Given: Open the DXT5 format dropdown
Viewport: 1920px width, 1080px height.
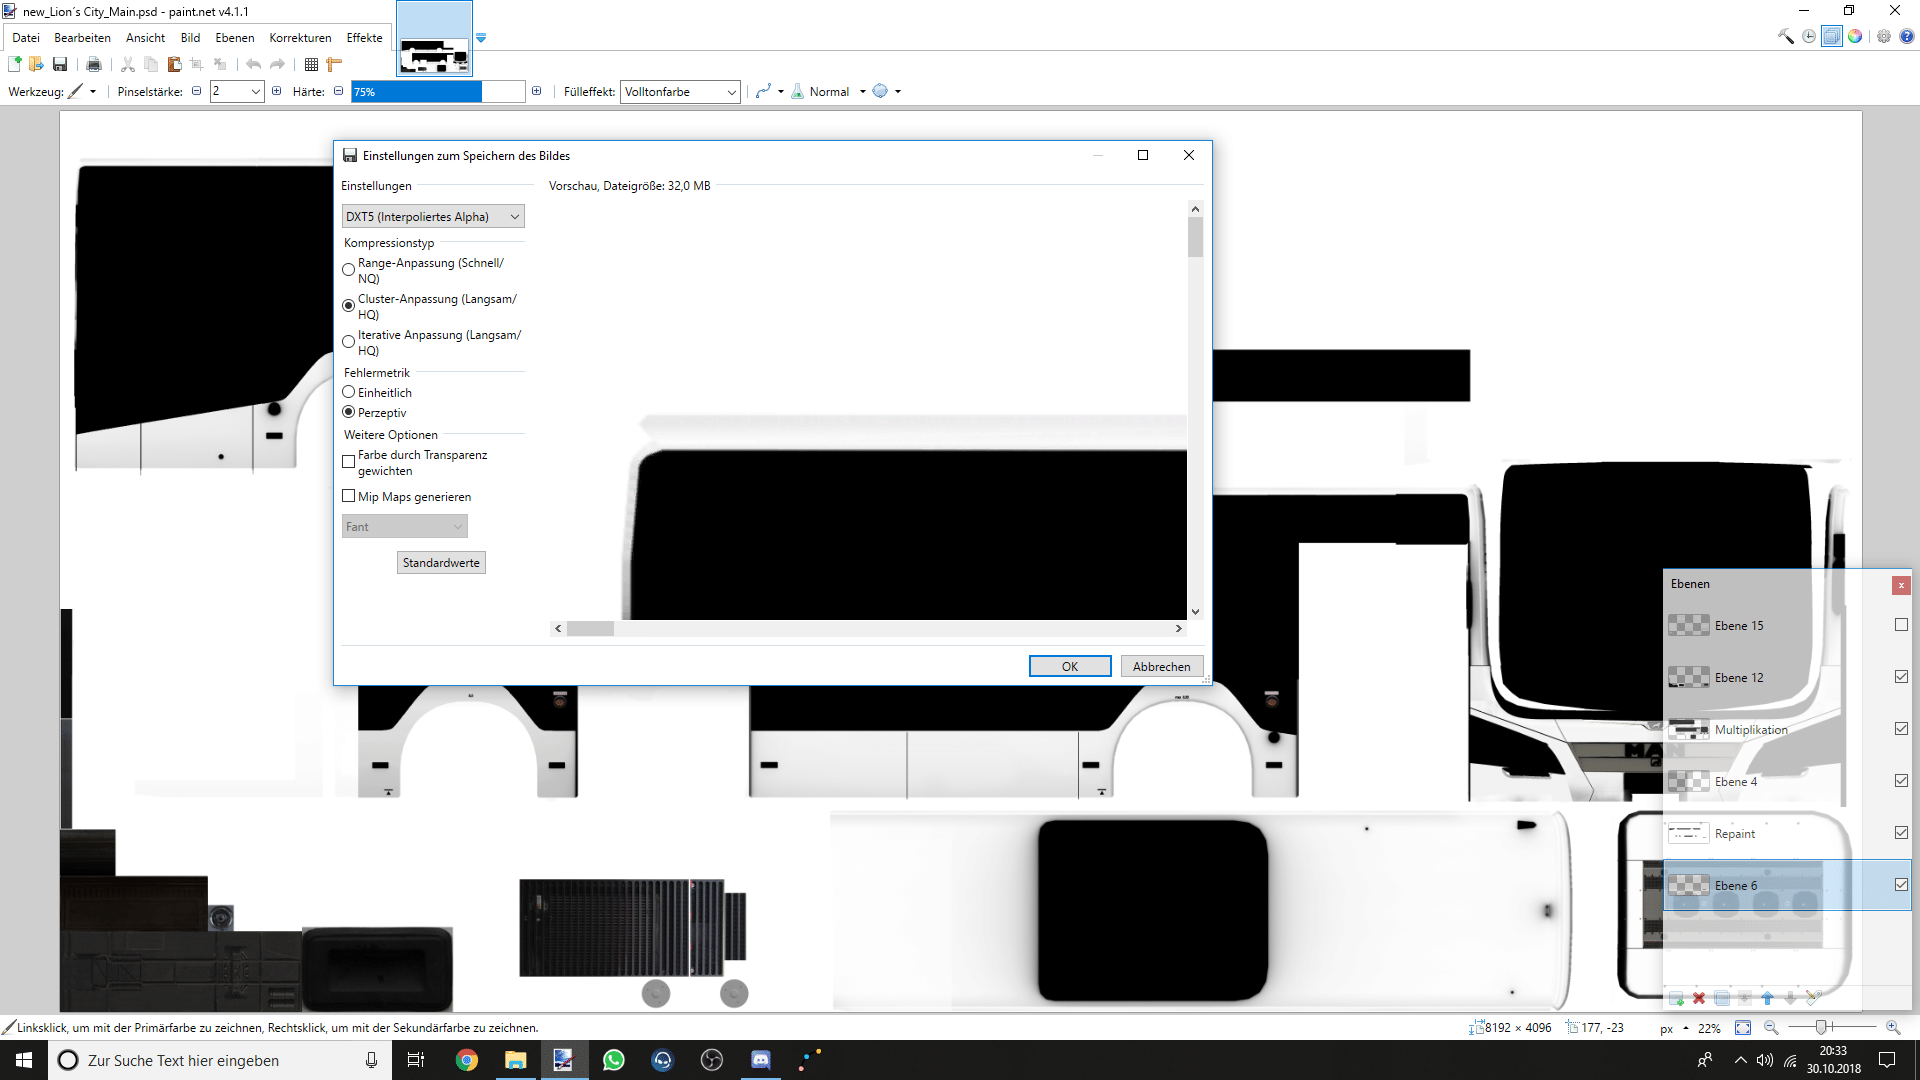Looking at the screenshot, I should [433, 217].
